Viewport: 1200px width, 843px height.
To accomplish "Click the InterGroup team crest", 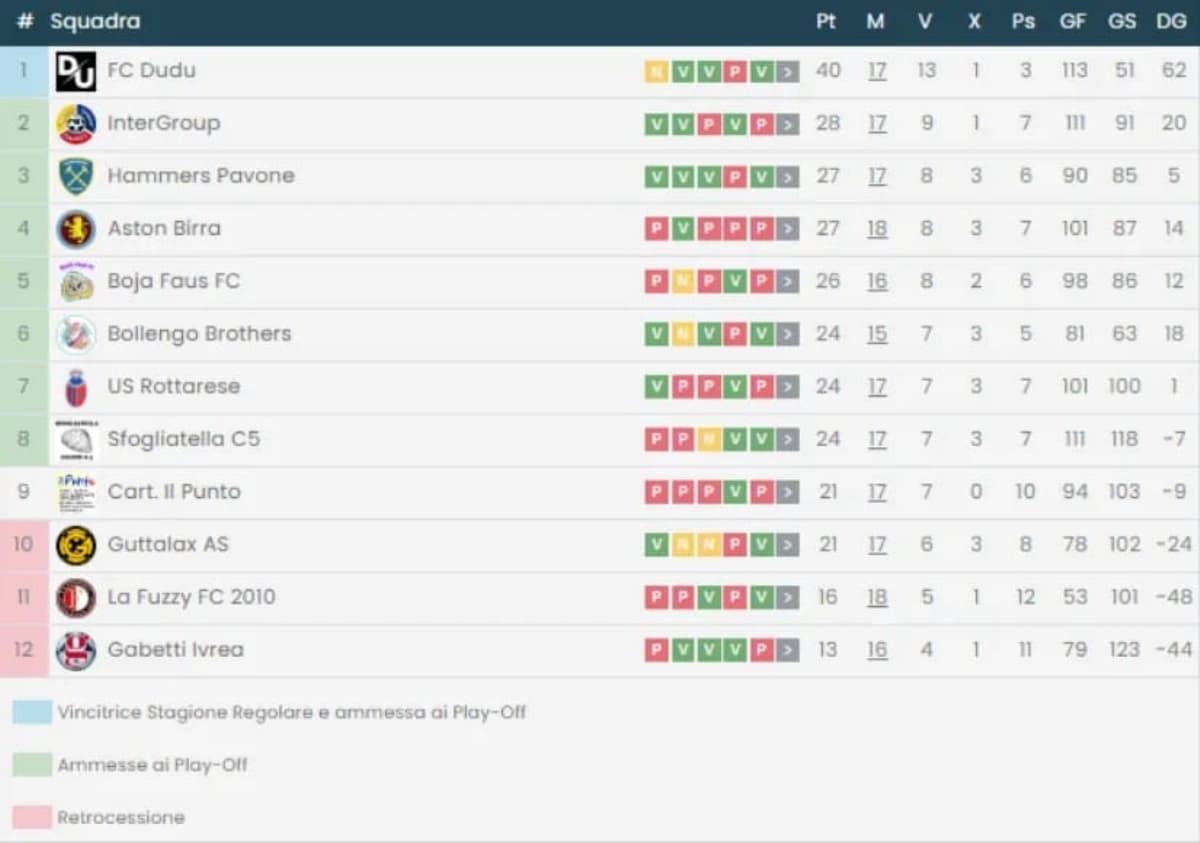I will 76,124.
